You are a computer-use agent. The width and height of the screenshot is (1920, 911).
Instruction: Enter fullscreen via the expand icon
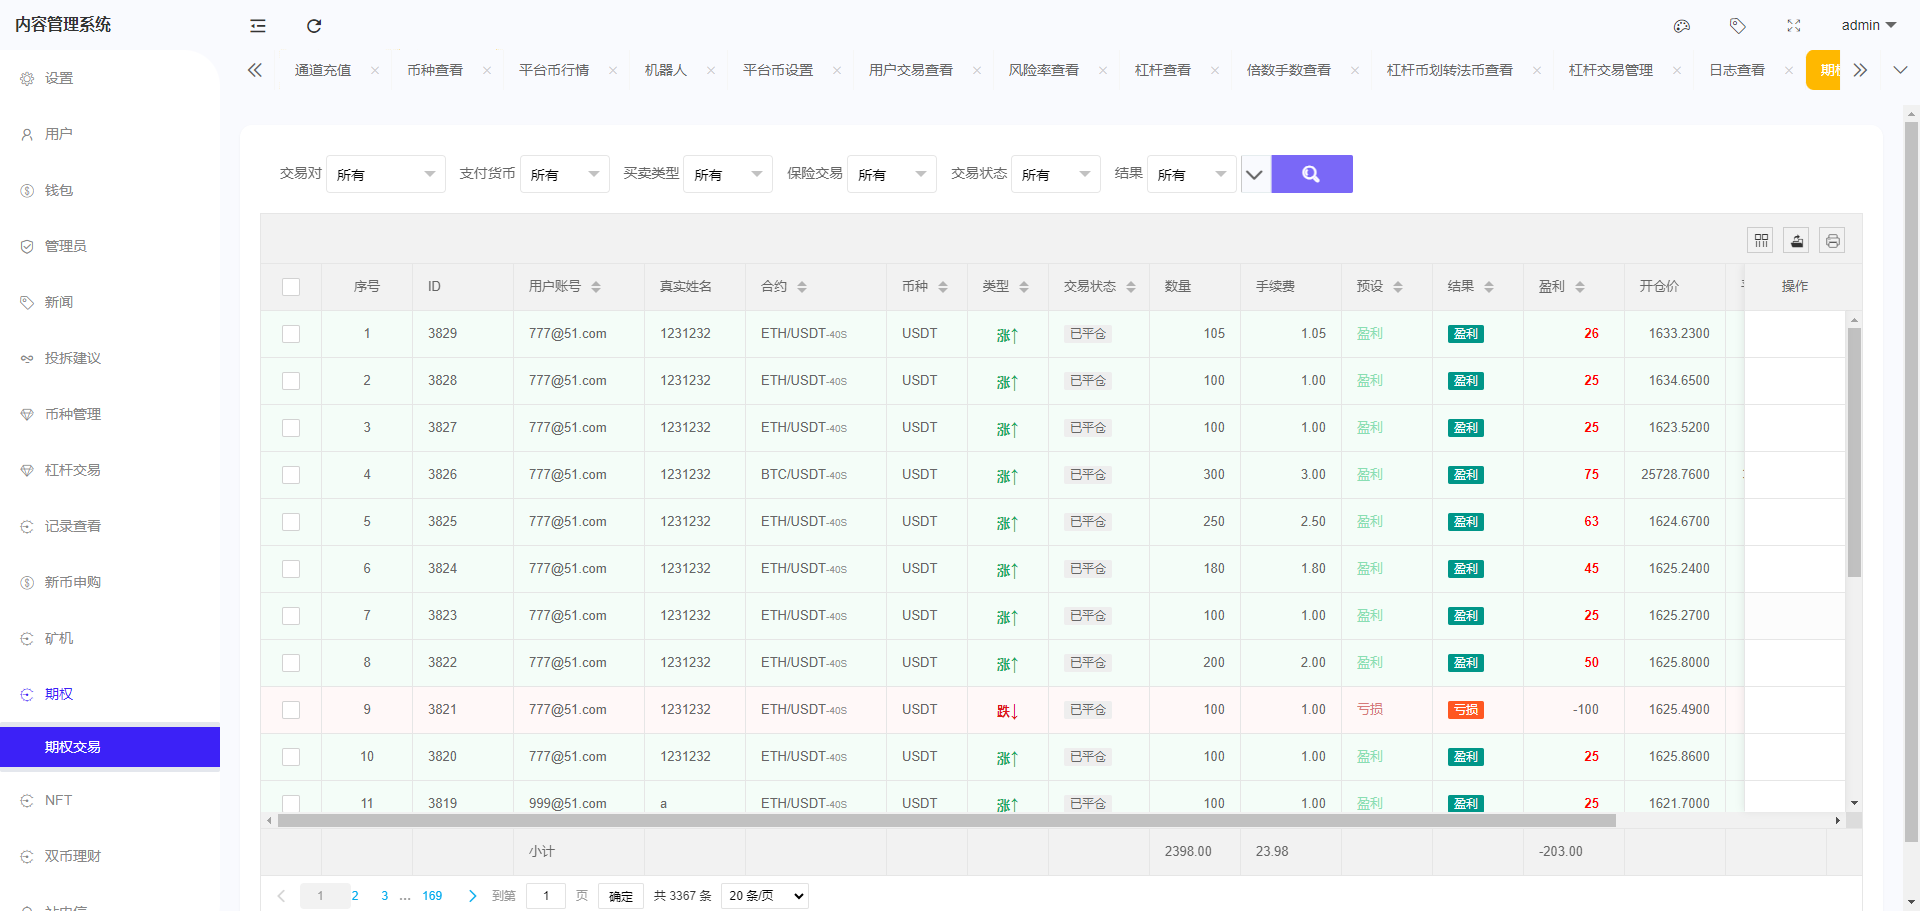[x=1793, y=26]
